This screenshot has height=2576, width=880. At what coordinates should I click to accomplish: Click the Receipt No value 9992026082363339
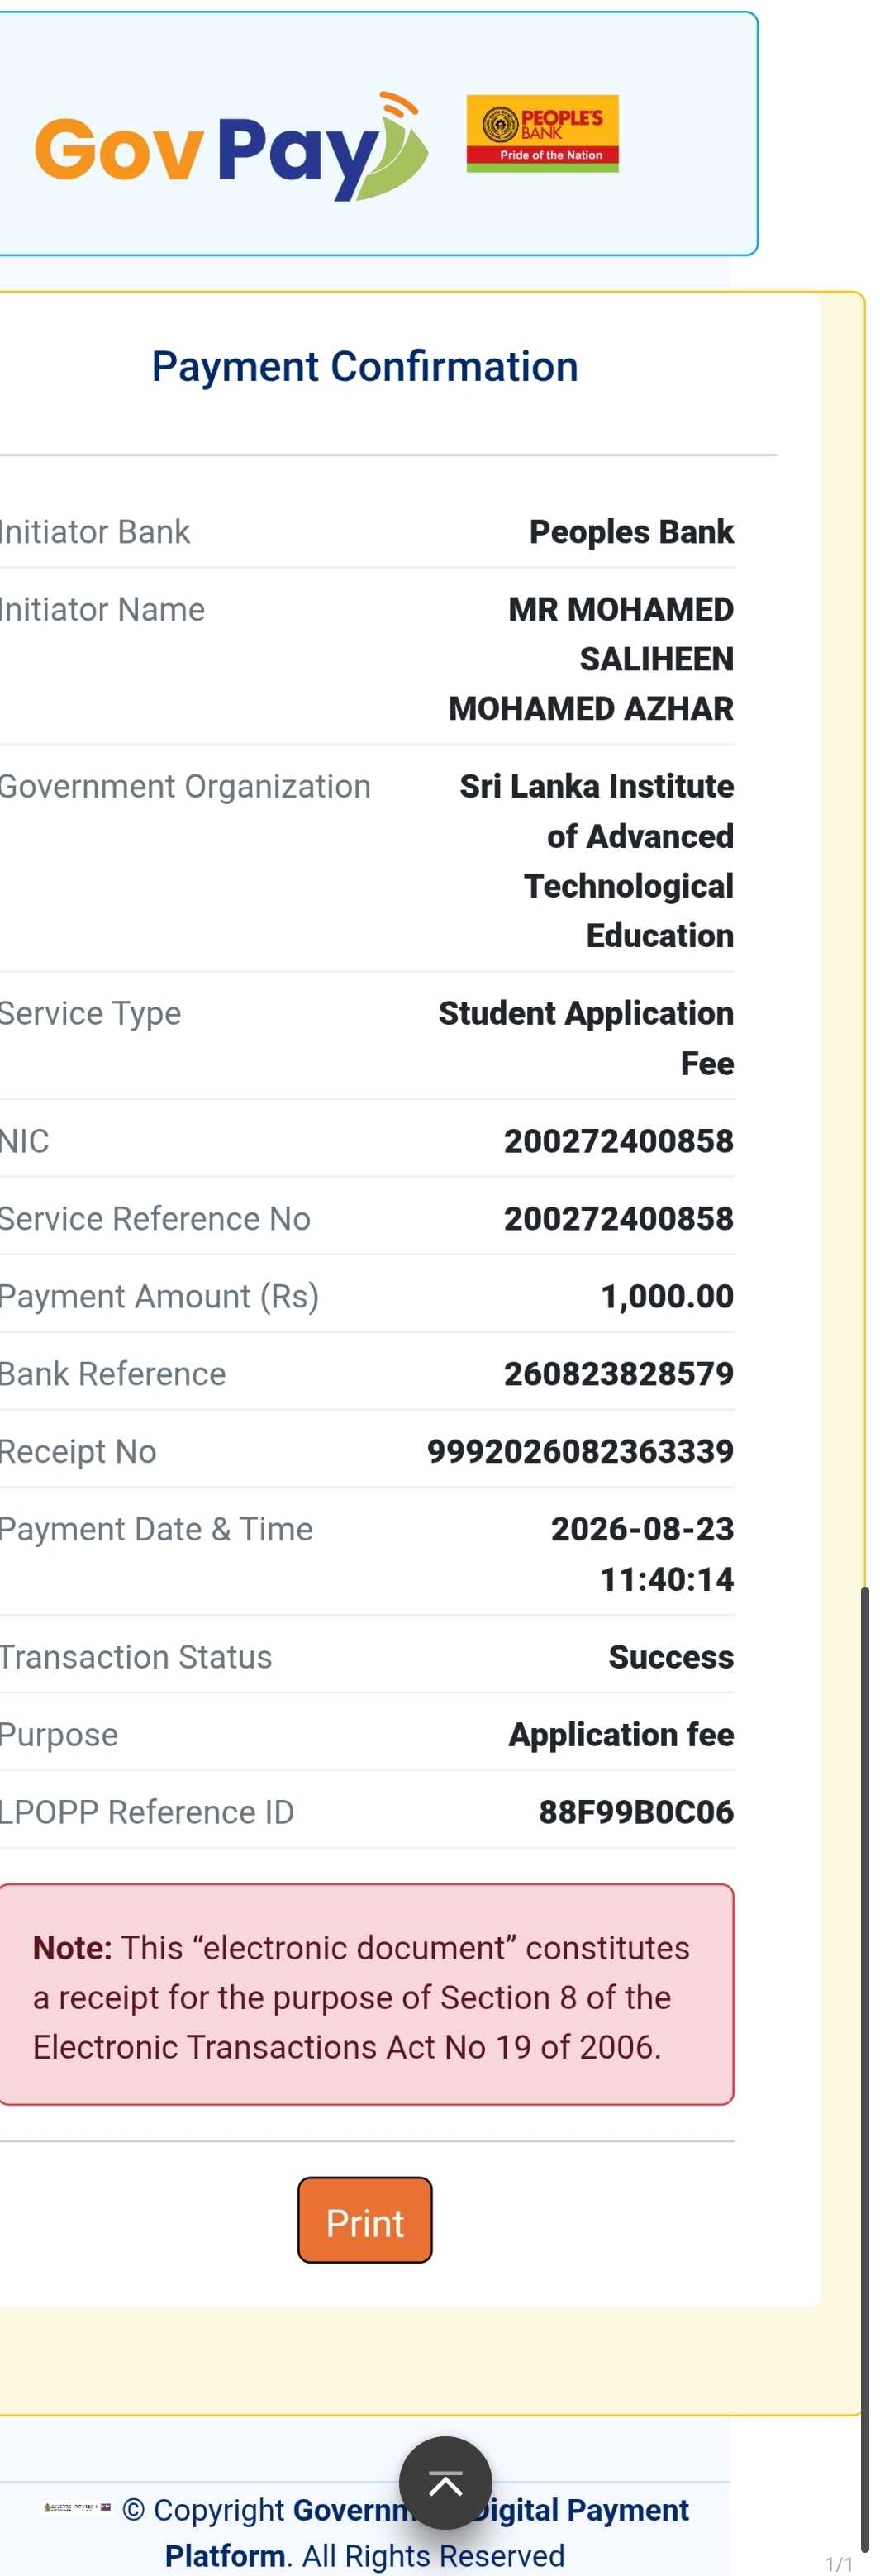click(580, 1451)
